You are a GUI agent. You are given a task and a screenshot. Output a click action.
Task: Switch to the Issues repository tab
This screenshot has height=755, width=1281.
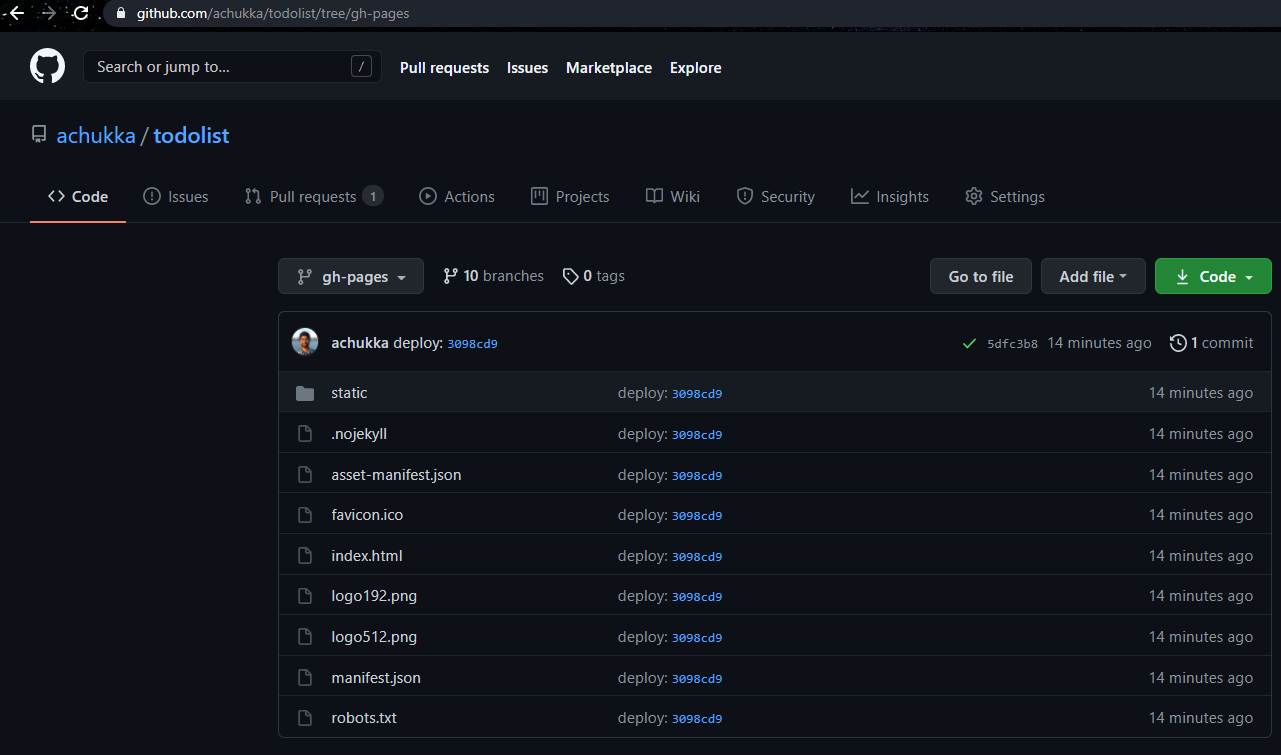click(x=176, y=197)
